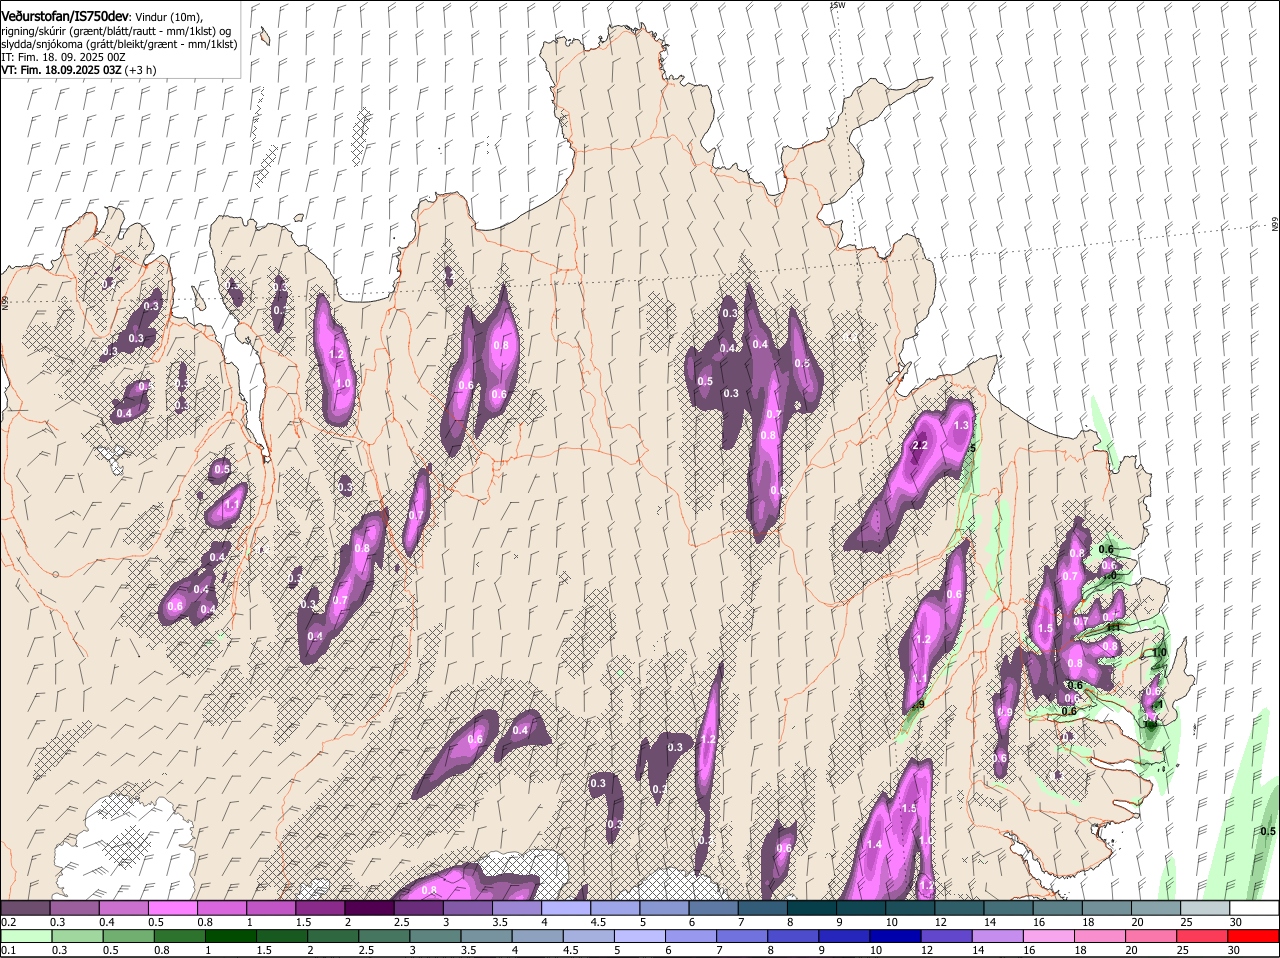Click upper legend pink swatch between 0.5 and 0.8

coord(172,907)
